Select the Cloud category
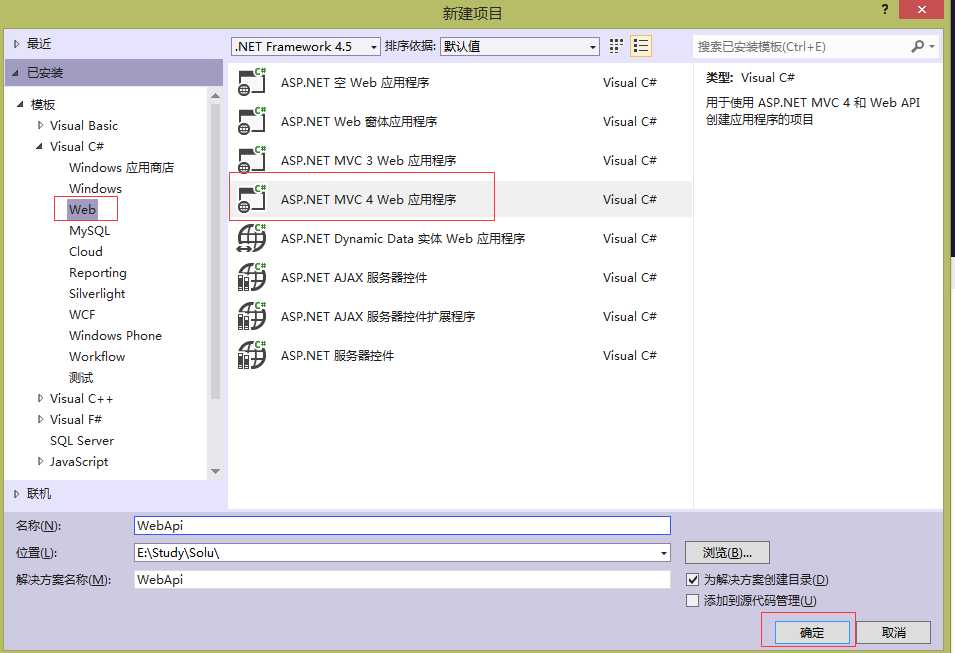The width and height of the screenshot is (955, 653). pyautogui.click(x=86, y=252)
